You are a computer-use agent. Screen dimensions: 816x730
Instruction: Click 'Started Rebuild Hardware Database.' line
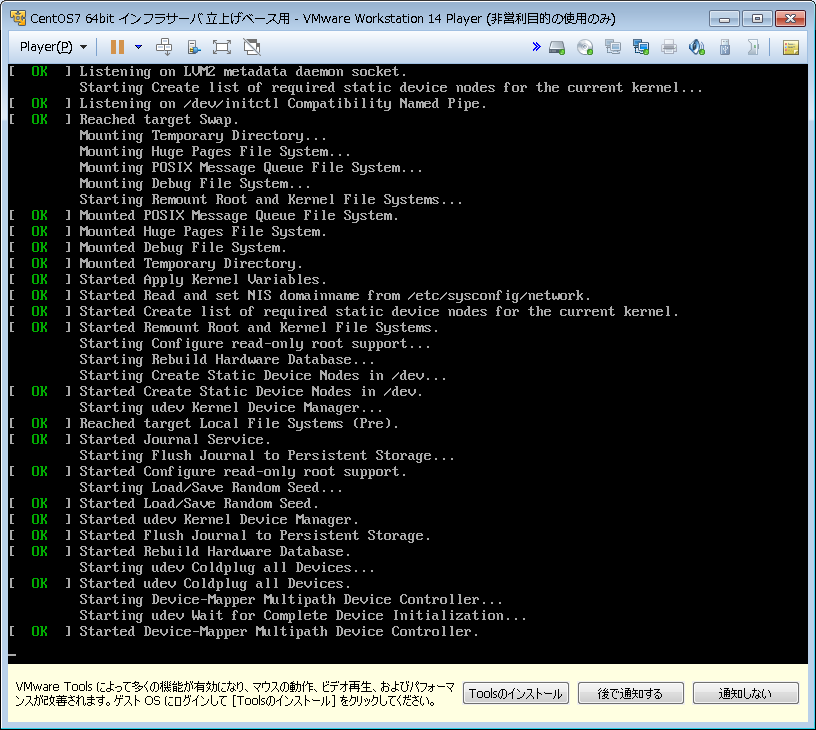point(215,552)
